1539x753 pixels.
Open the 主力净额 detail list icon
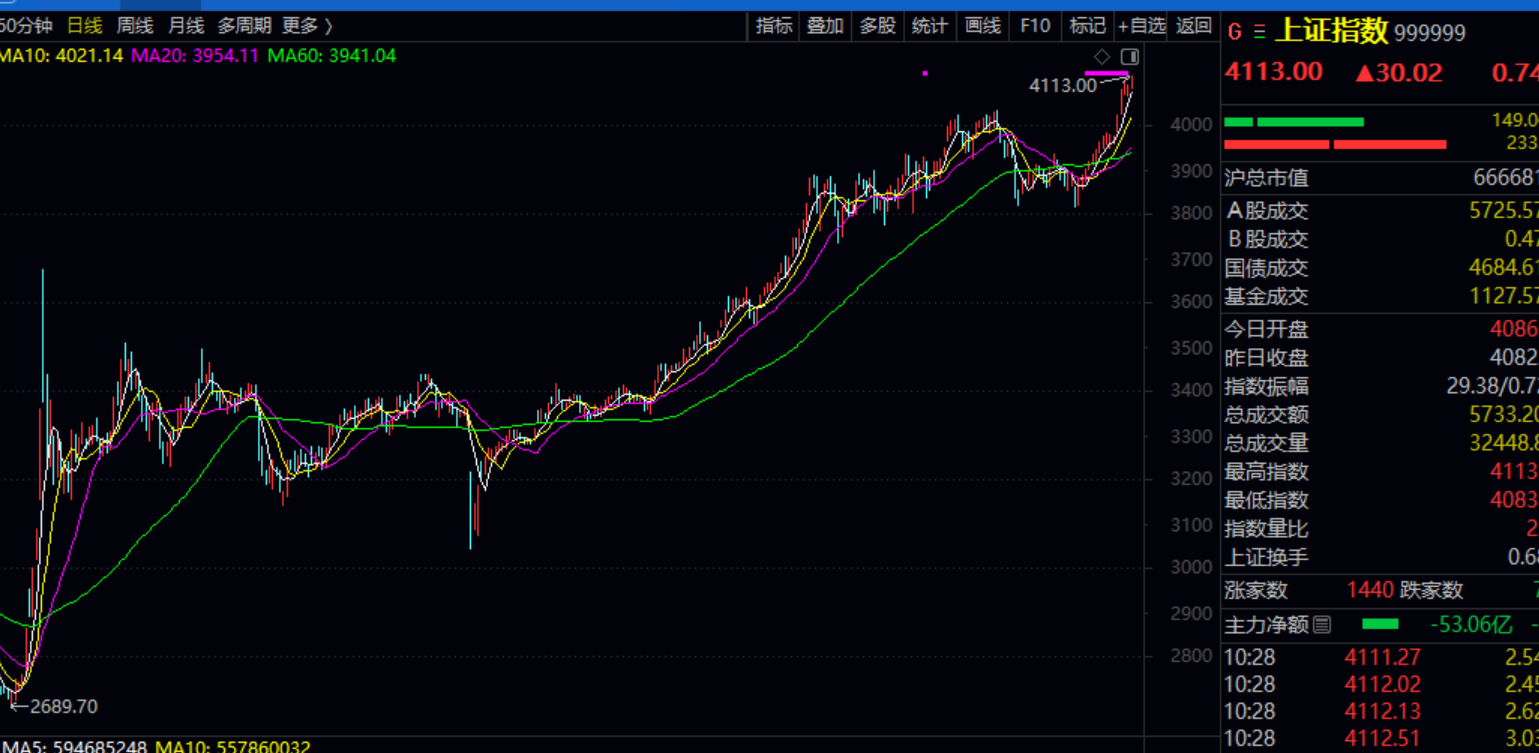[1322, 625]
